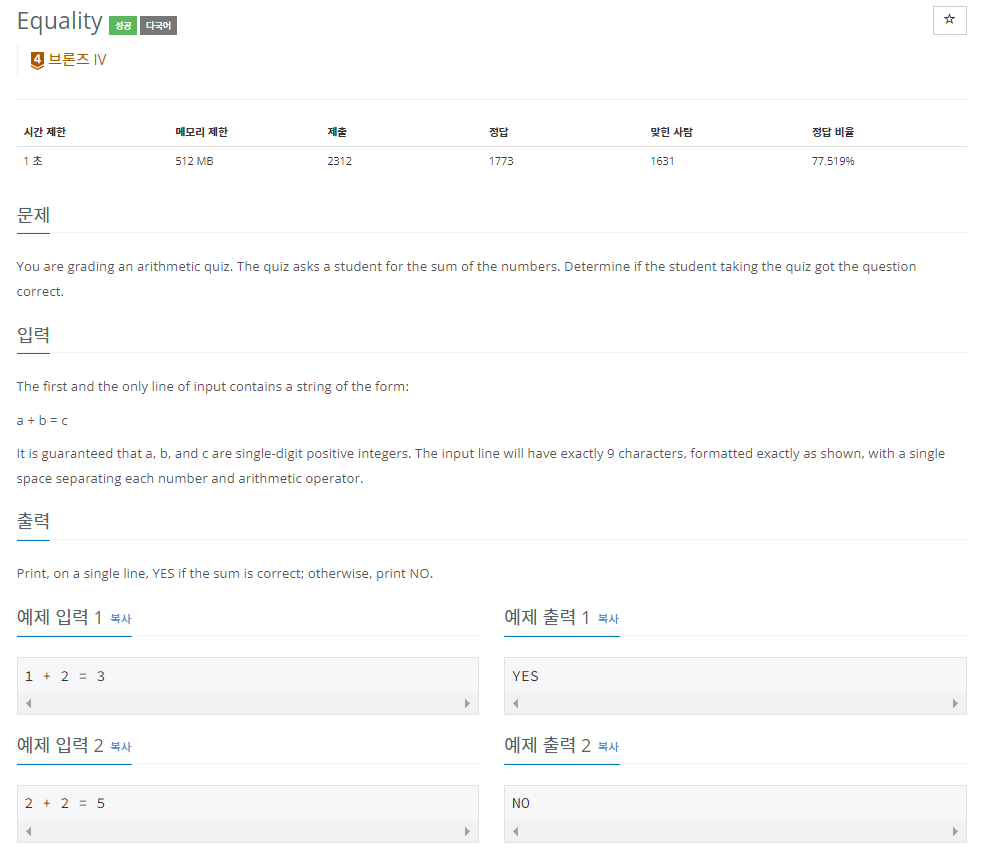
Task: Click the '출력' section heading
Action: 33,521
